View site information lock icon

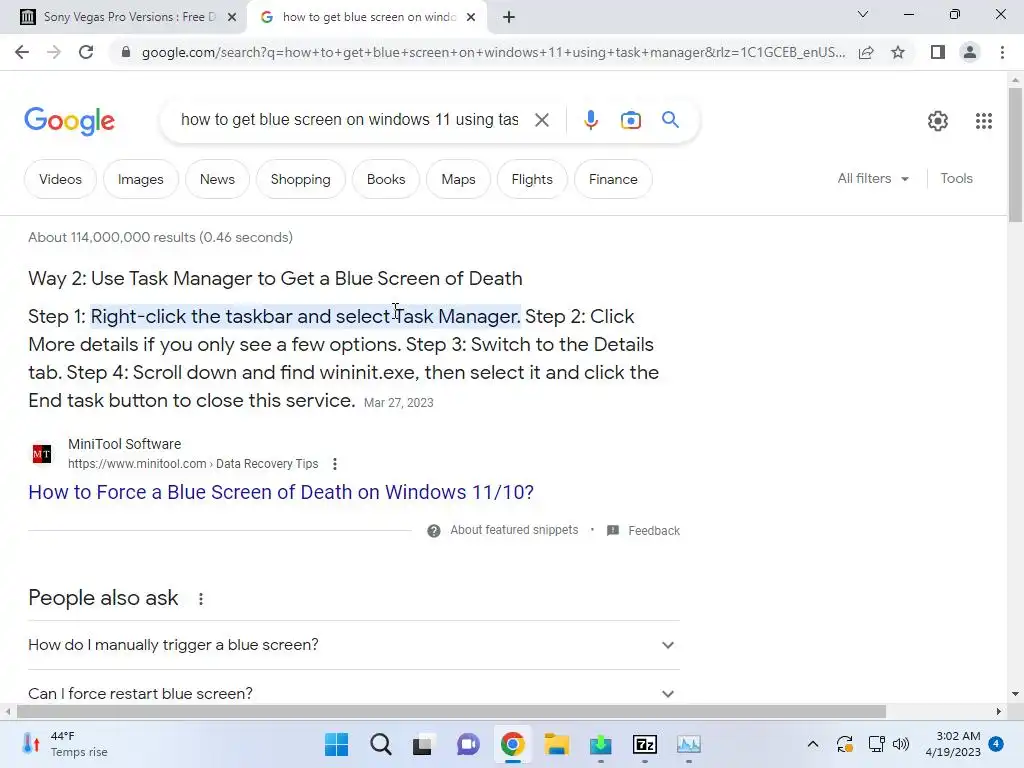(x=126, y=52)
